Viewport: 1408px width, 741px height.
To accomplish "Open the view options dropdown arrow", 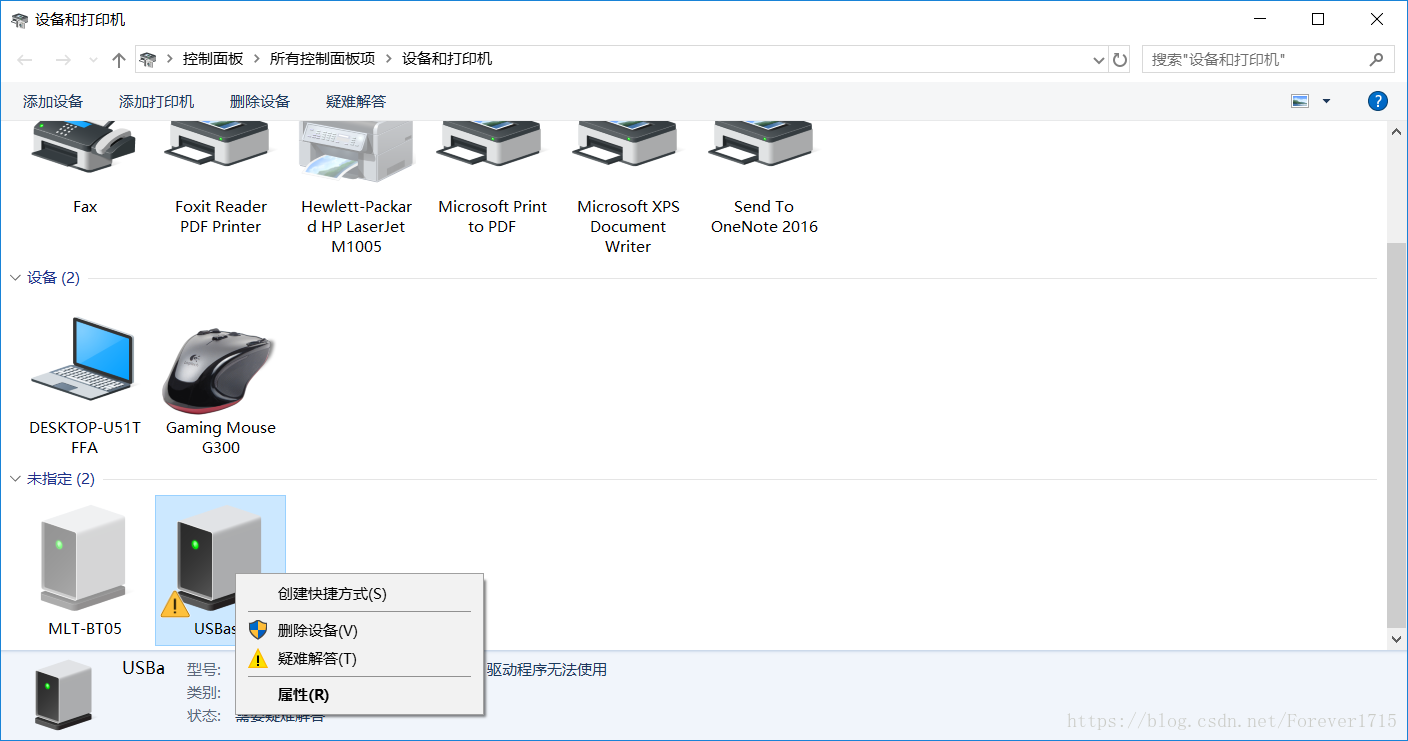I will click(x=1327, y=101).
